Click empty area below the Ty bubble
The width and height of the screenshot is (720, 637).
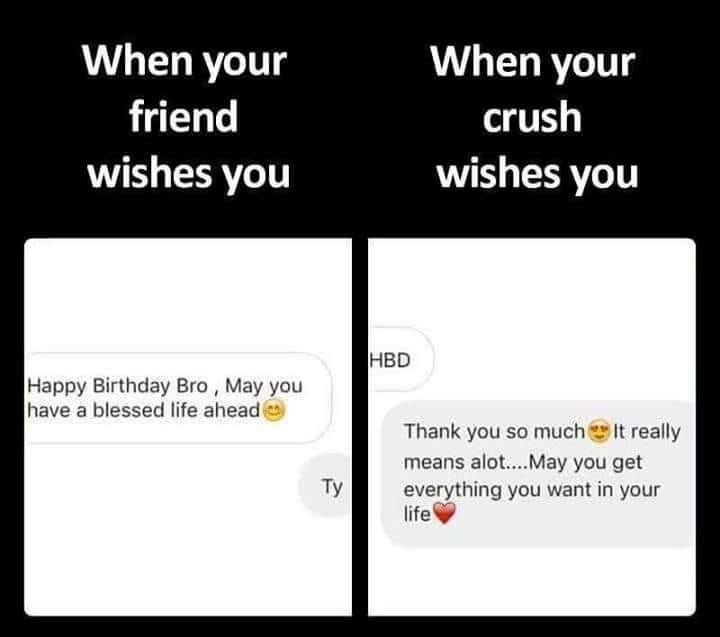coord(188,567)
